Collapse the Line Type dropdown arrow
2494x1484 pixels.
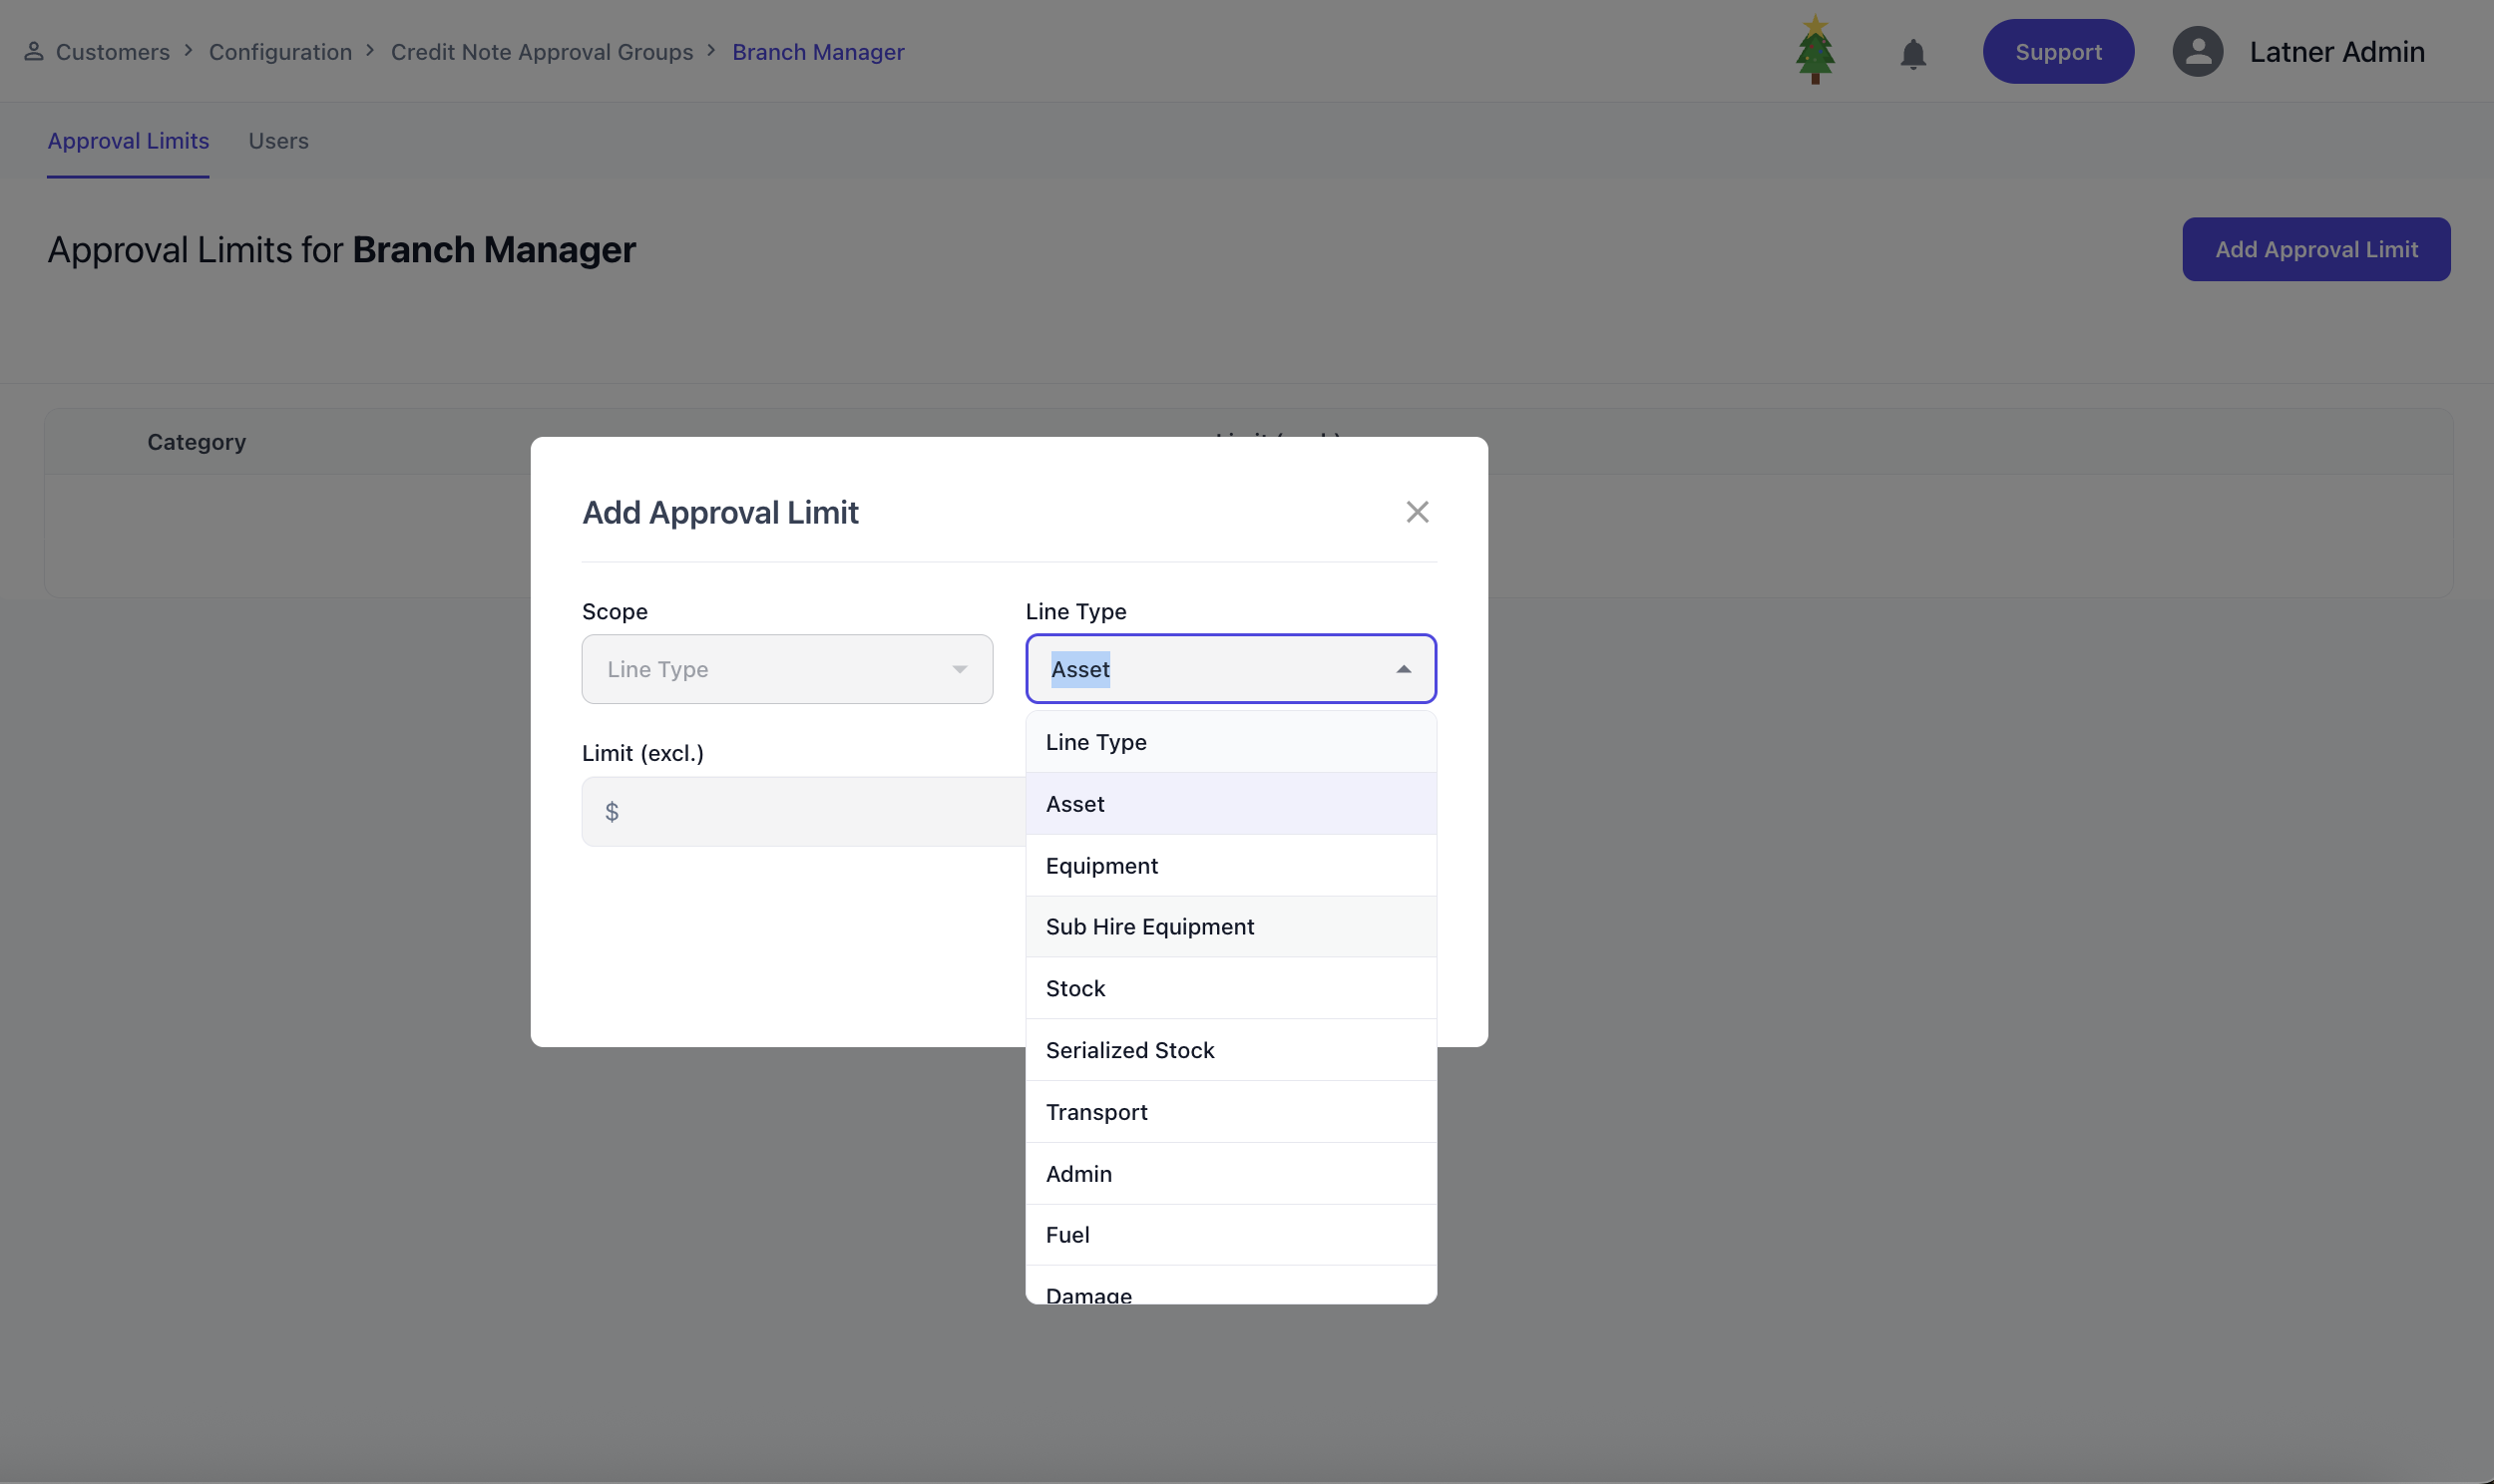[1403, 669]
